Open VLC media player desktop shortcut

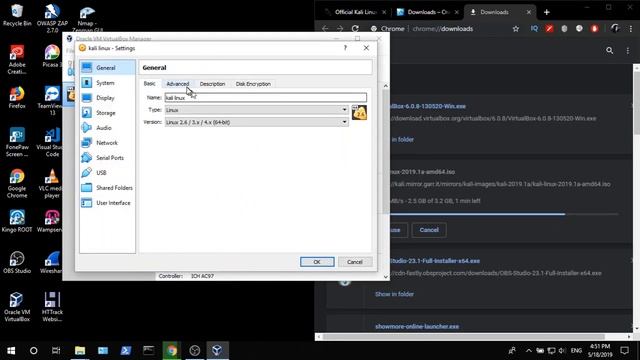tap(52, 184)
